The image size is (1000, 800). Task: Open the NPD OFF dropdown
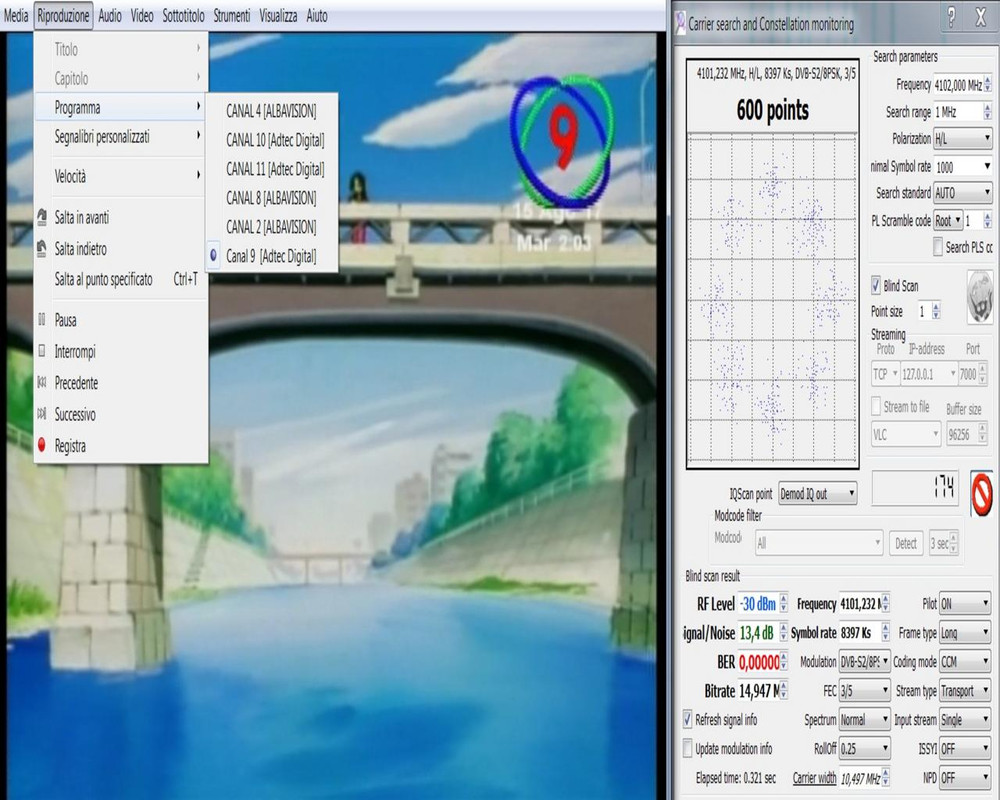965,778
